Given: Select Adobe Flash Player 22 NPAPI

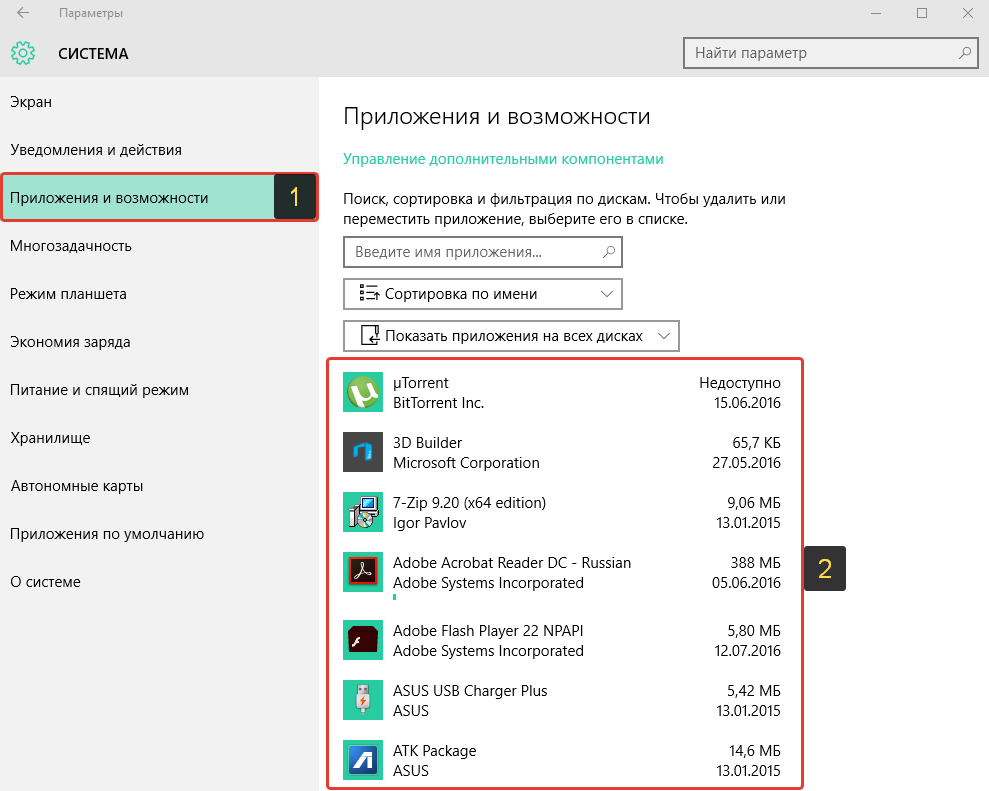Looking at the screenshot, I should coord(488,631).
